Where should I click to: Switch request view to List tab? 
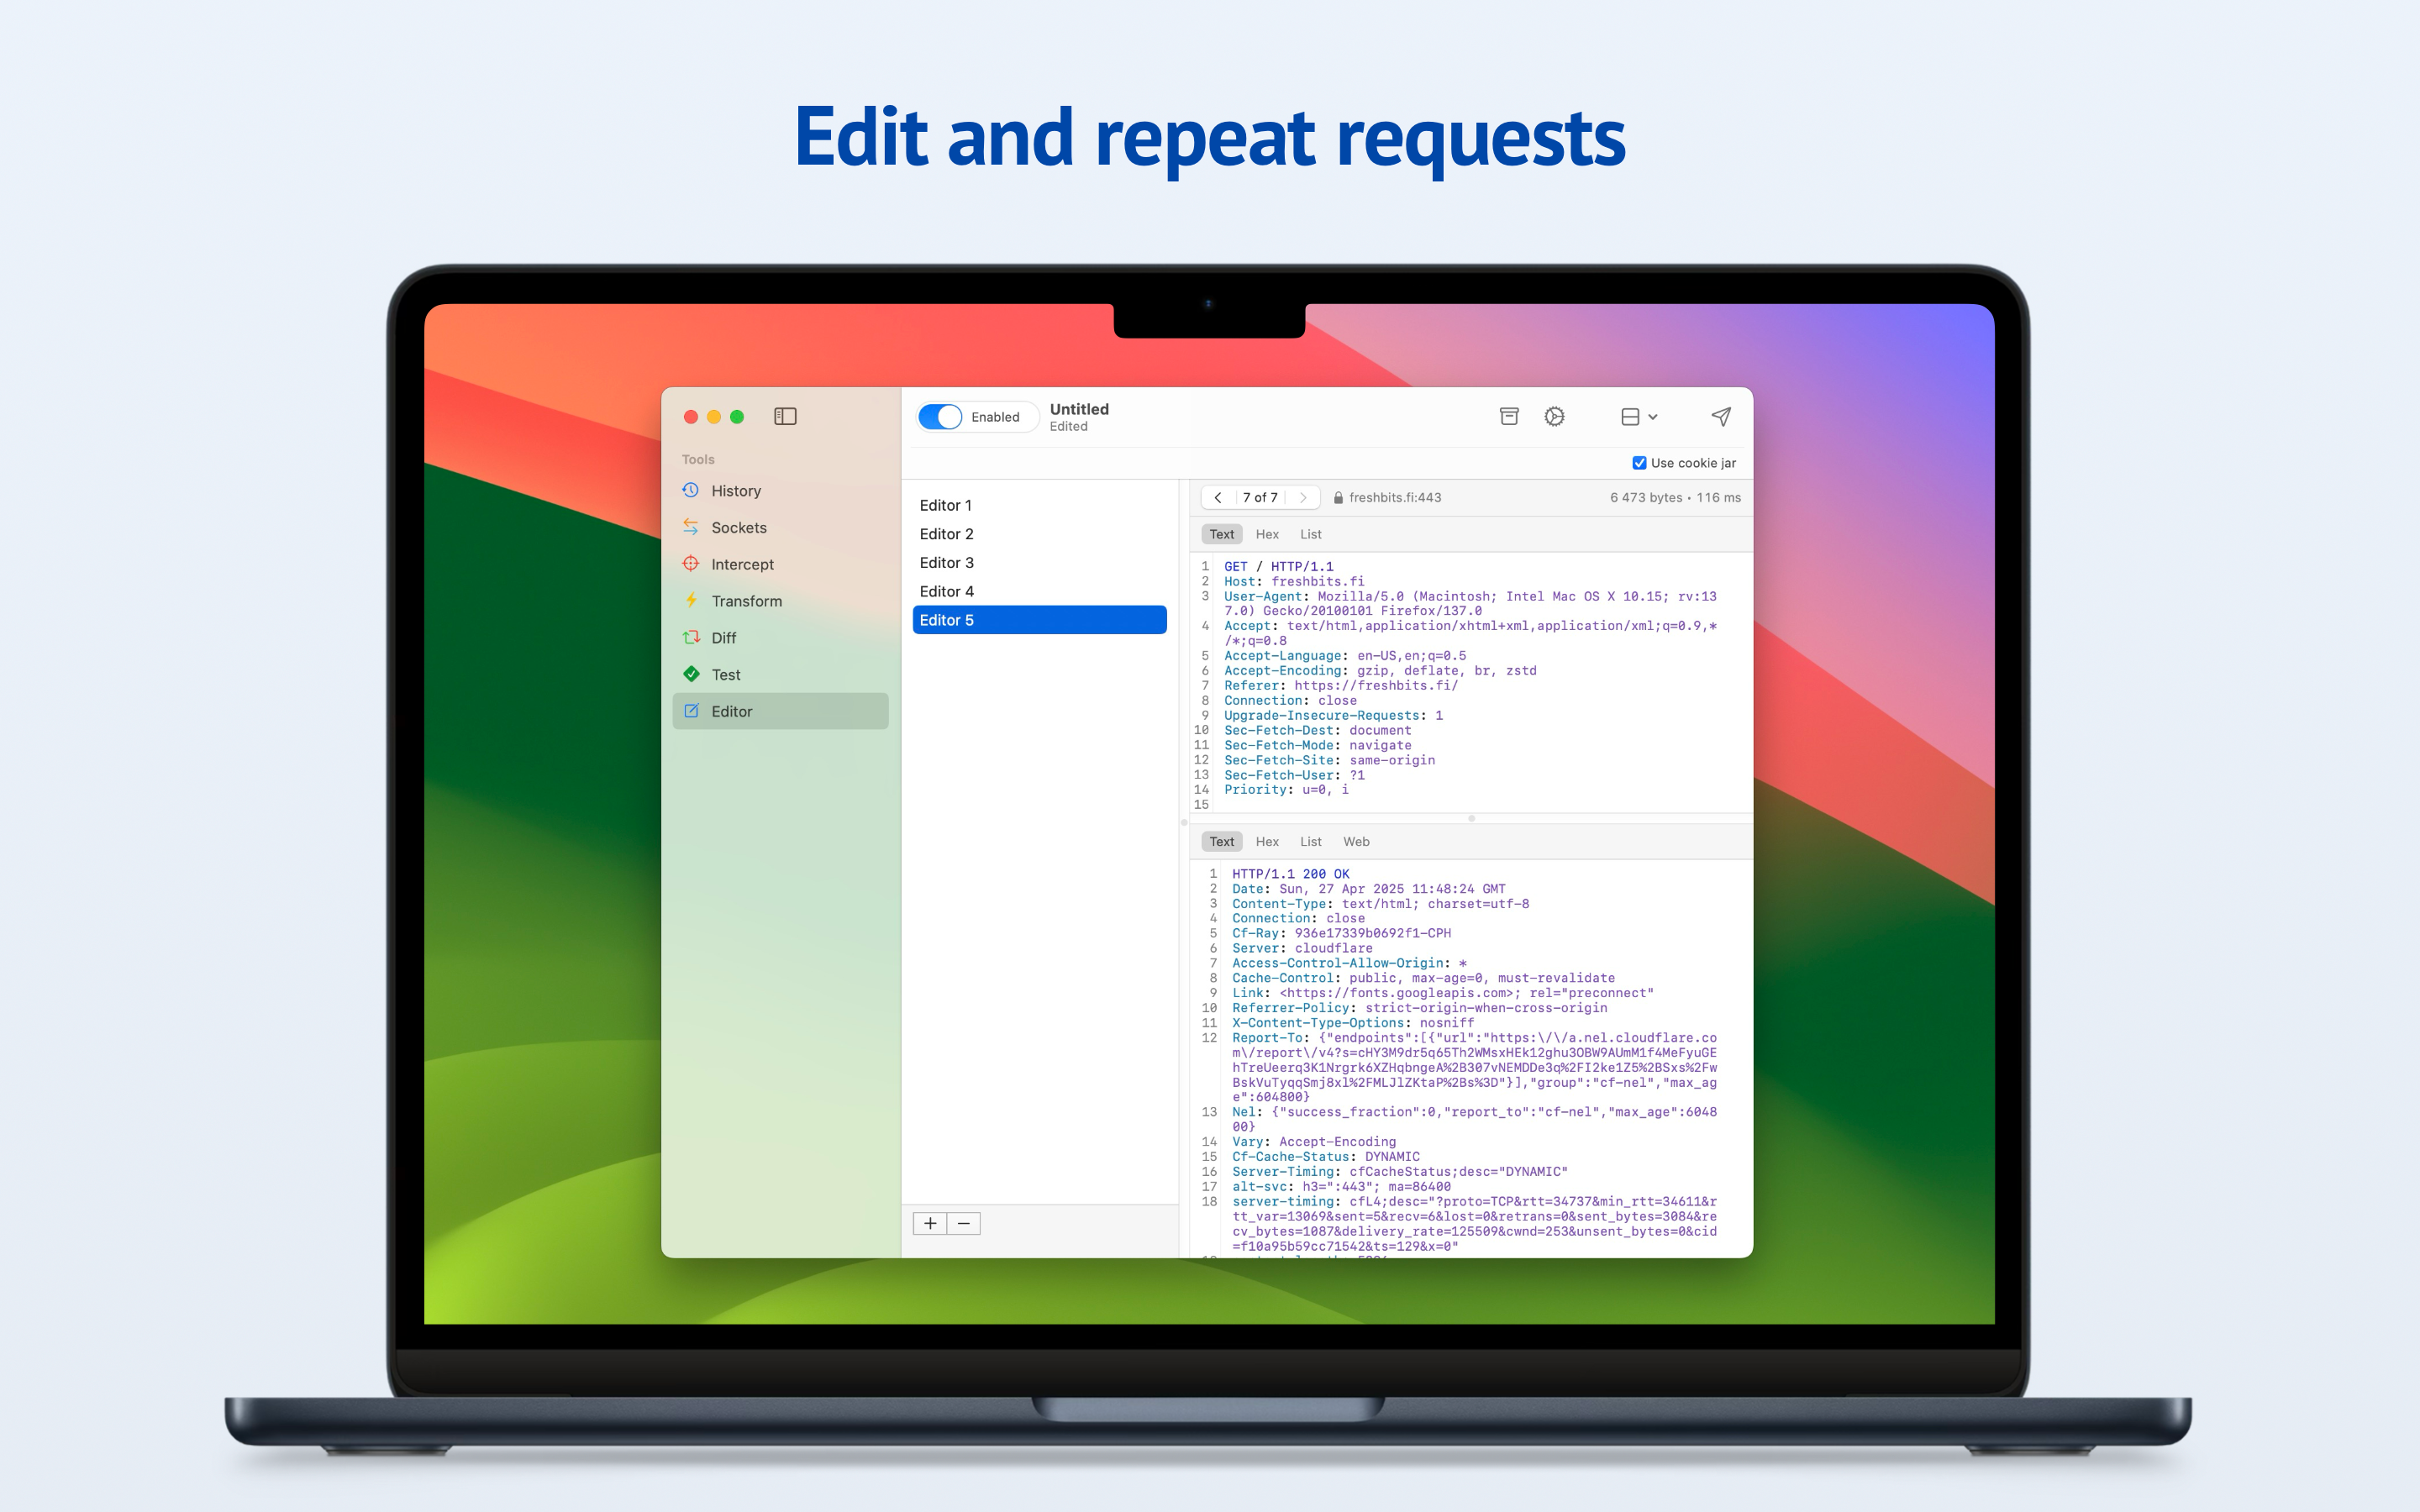1310,534
